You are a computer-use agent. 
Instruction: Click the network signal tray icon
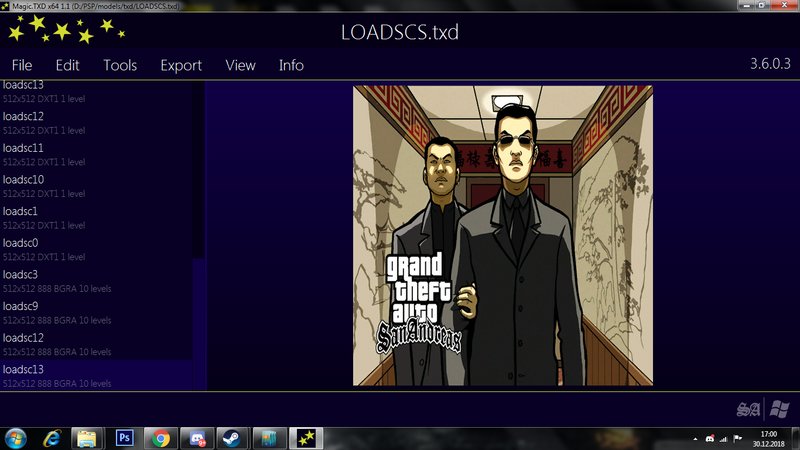pos(723,439)
